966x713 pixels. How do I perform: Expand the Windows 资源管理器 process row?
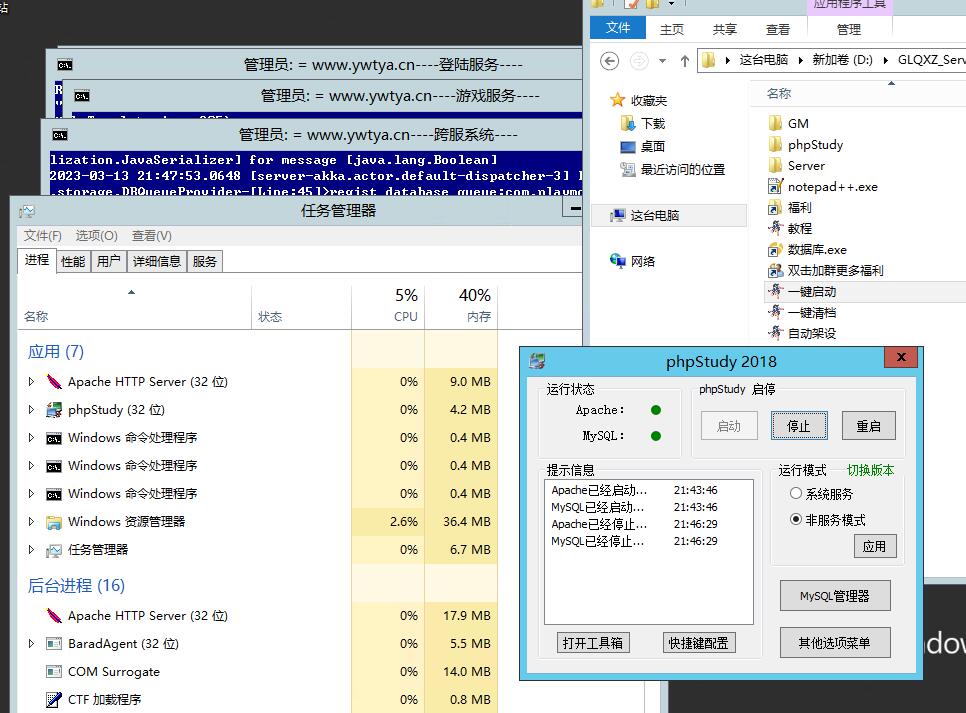[31, 521]
